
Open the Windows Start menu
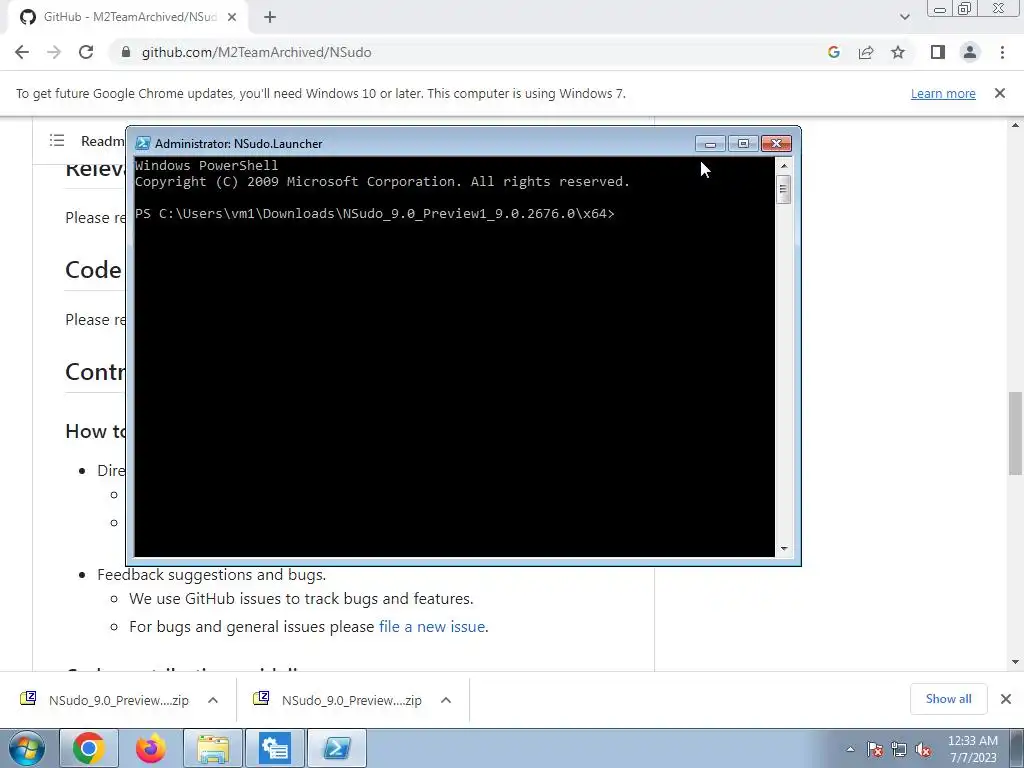pos(27,748)
